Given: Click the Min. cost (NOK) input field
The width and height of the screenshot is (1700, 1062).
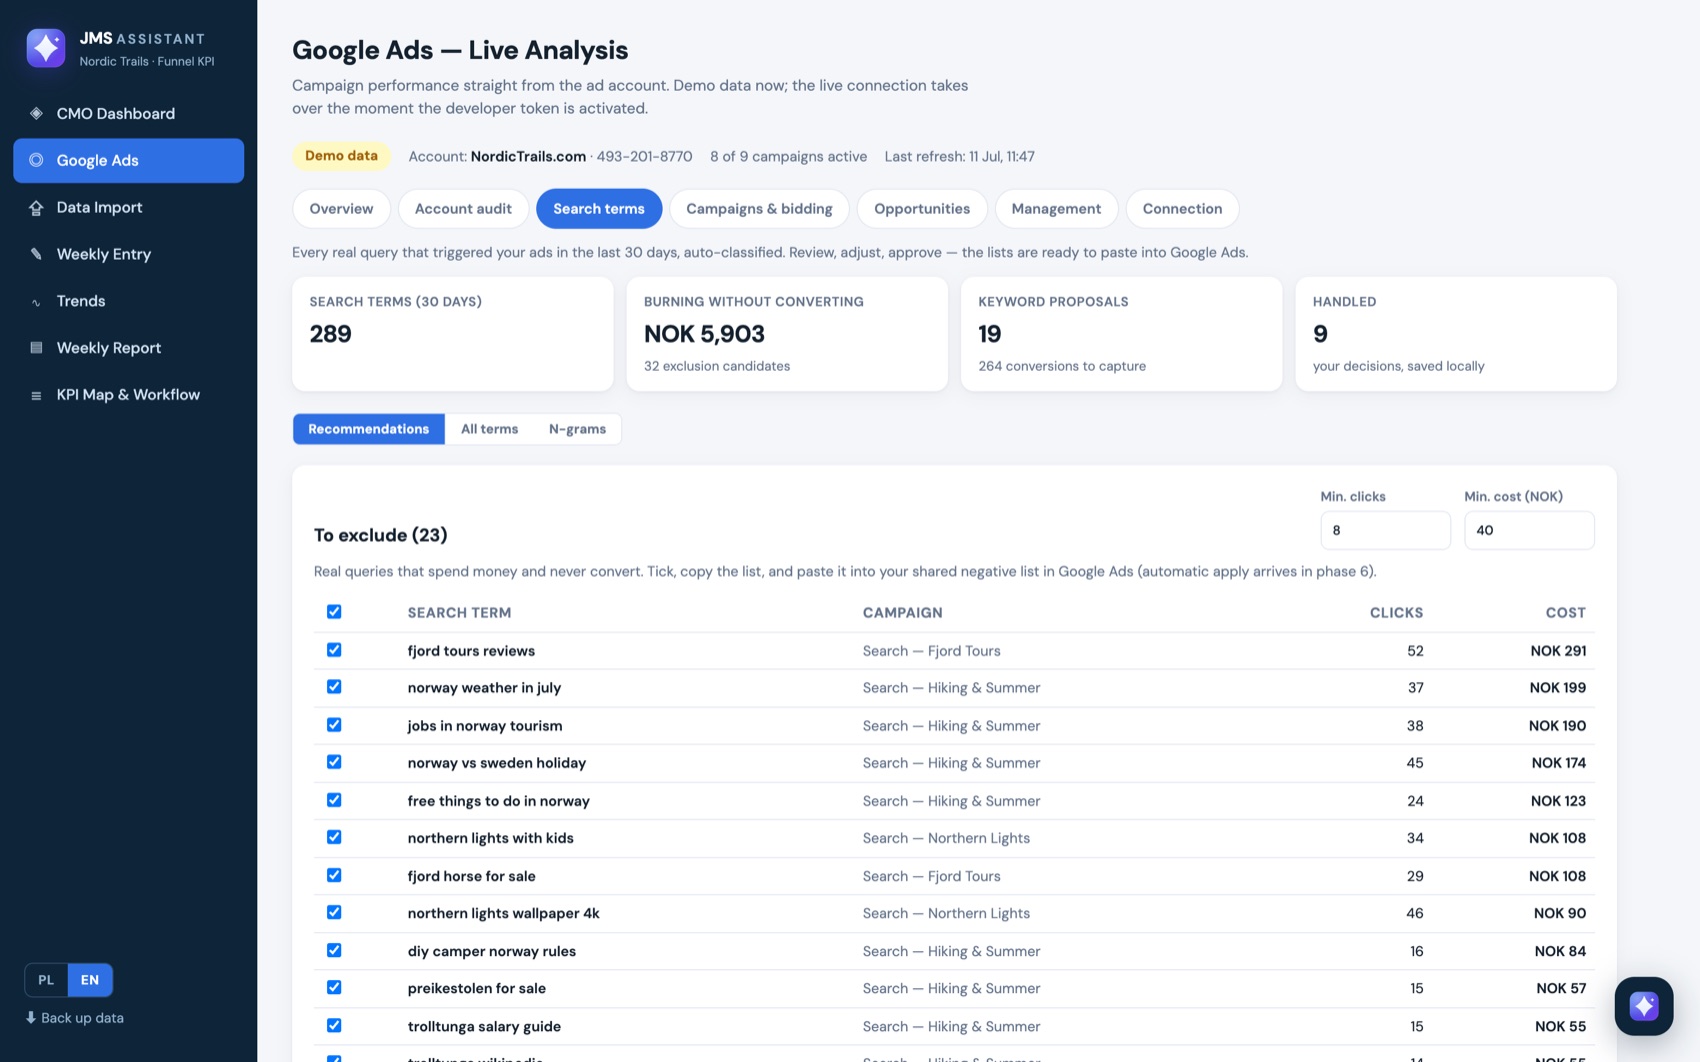Looking at the screenshot, I should tap(1529, 530).
